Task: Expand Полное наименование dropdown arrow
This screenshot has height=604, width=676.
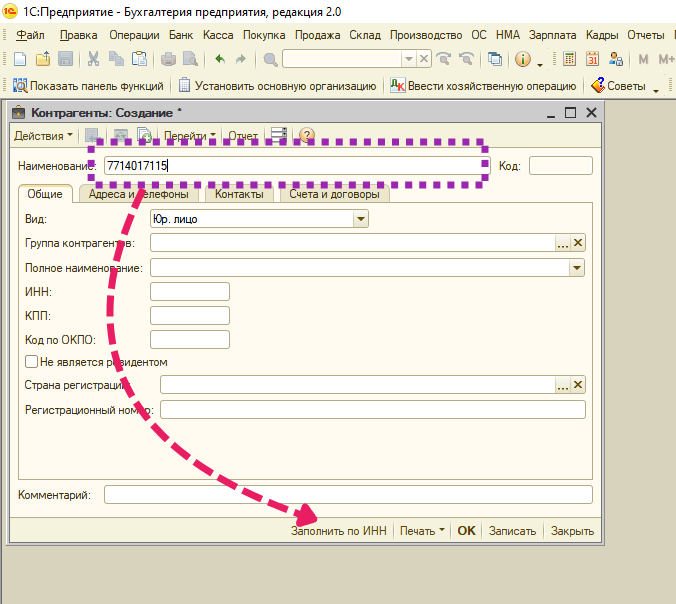Action: [577, 268]
